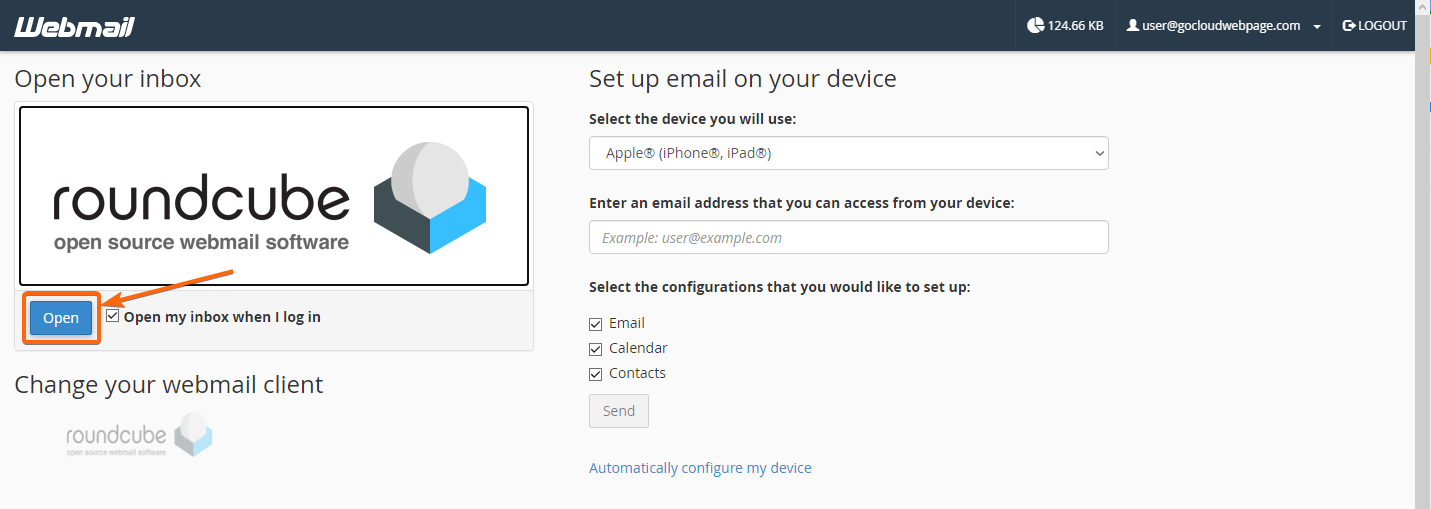
Task: Click the Webmail logo in header
Action: tap(74, 26)
